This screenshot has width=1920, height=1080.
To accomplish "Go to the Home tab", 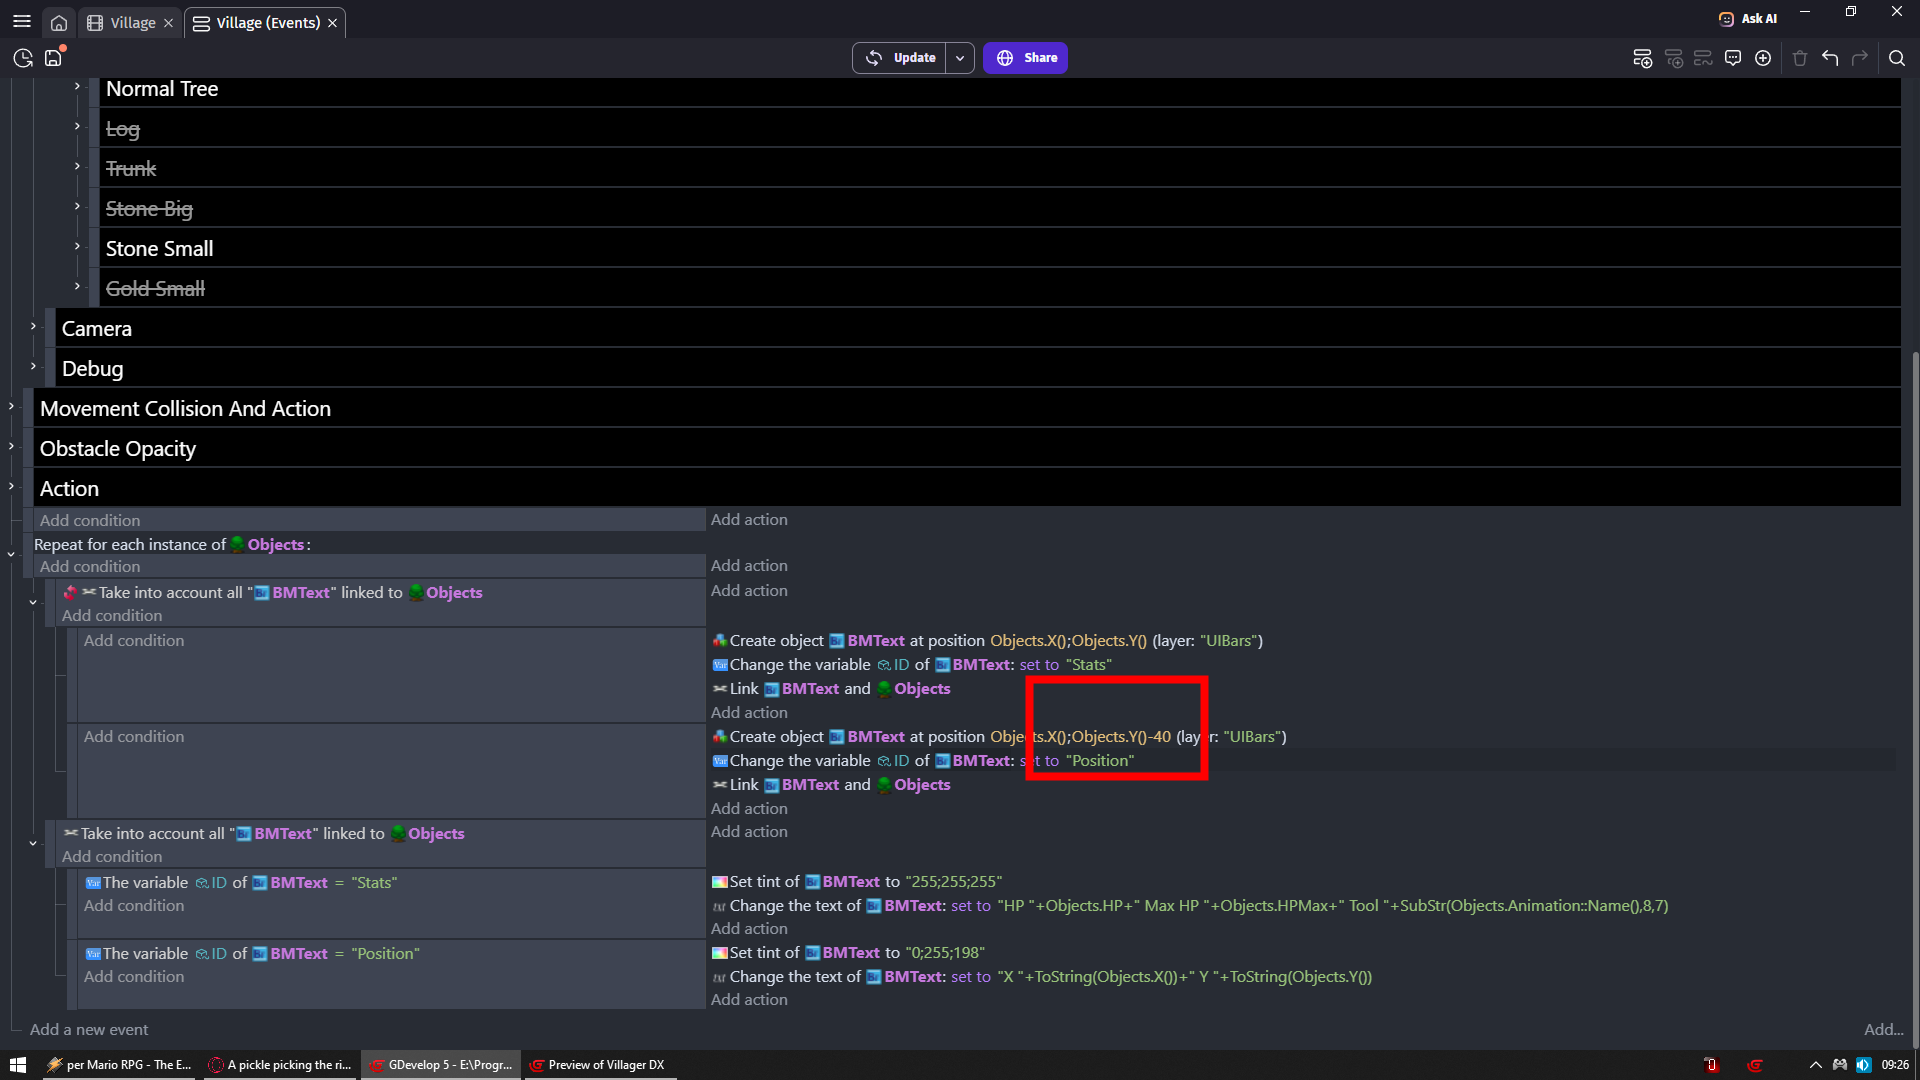I will point(59,22).
